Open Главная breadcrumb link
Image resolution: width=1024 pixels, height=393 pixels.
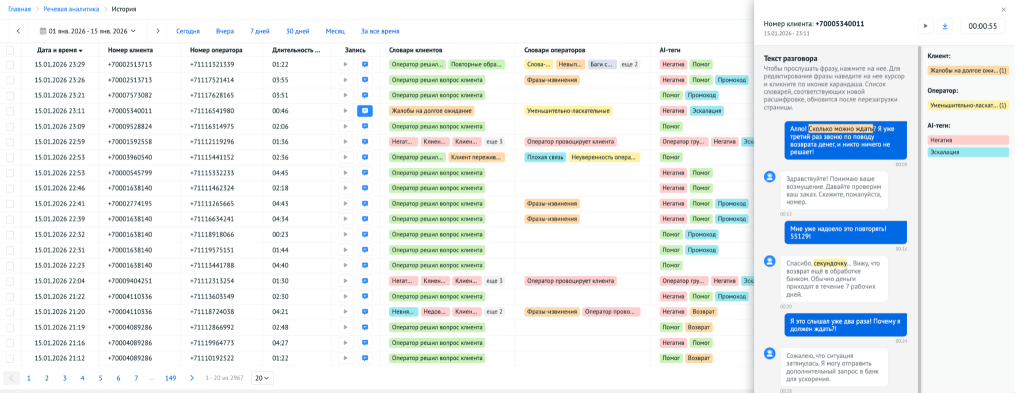pos(20,10)
